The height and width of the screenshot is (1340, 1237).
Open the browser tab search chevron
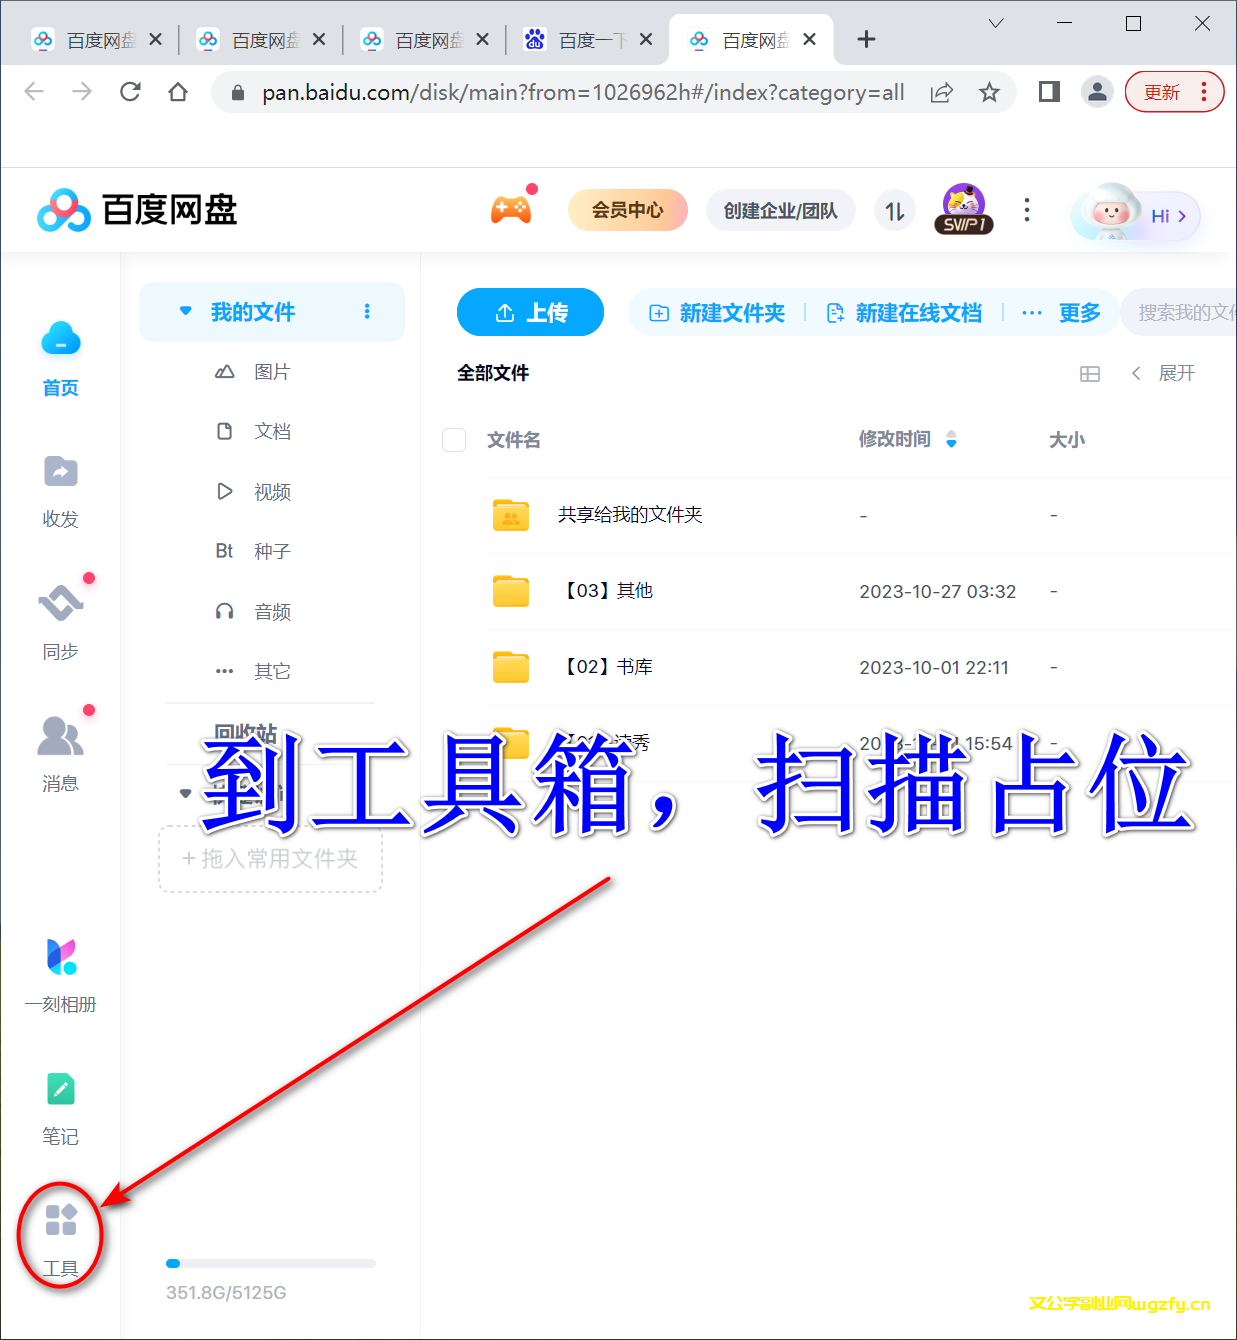point(996,23)
